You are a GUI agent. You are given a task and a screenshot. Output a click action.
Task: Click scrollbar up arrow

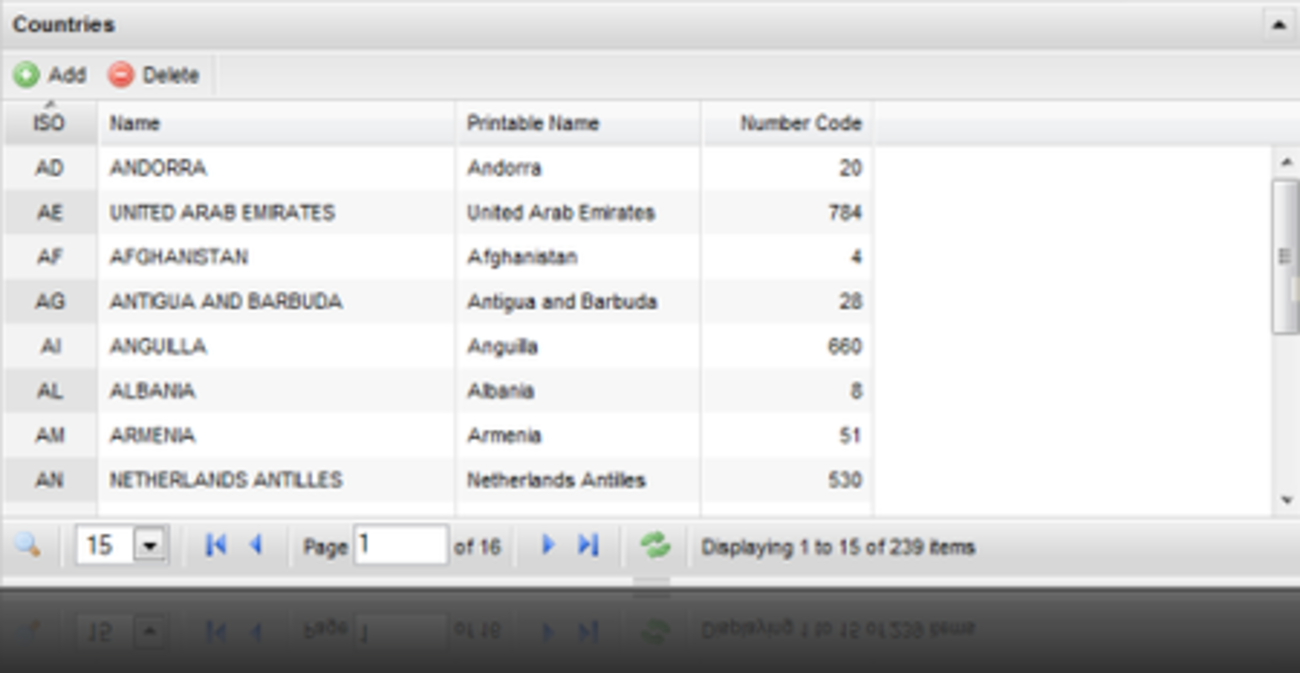pyautogui.click(x=1286, y=162)
